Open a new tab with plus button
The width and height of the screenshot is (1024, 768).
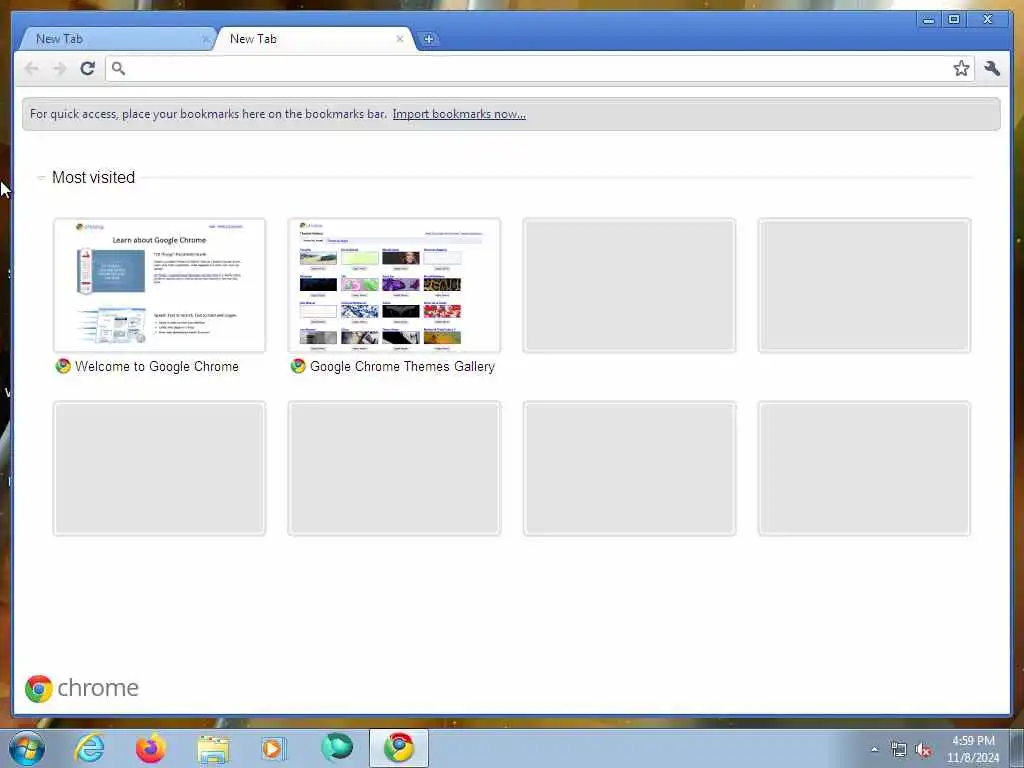[428, 39]
